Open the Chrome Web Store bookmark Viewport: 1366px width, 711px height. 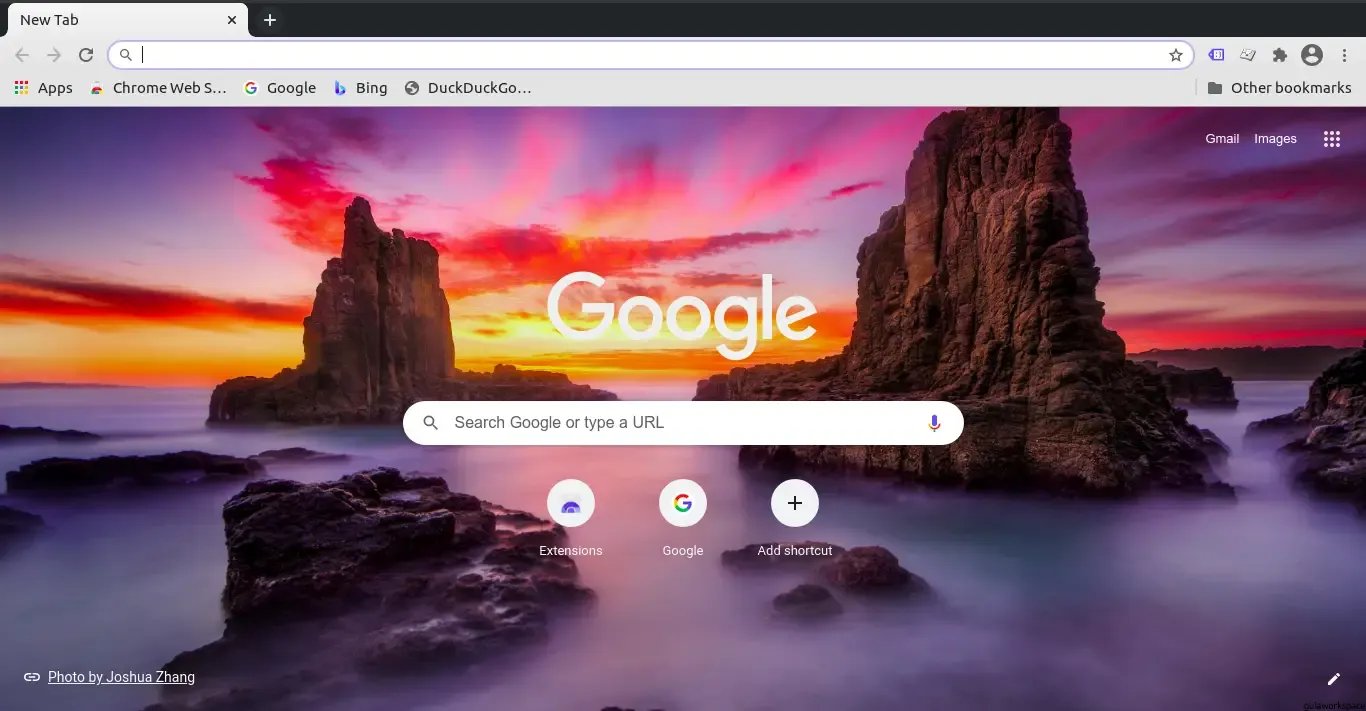(158, 88)
